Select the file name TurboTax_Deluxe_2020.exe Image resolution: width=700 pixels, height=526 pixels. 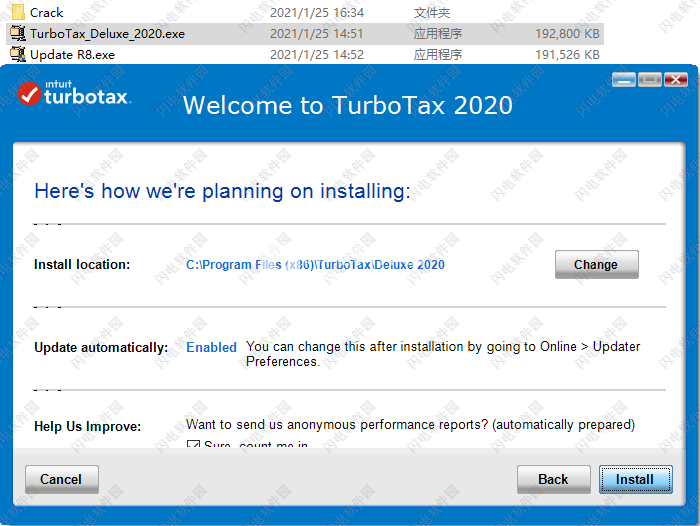click(107, 34)
